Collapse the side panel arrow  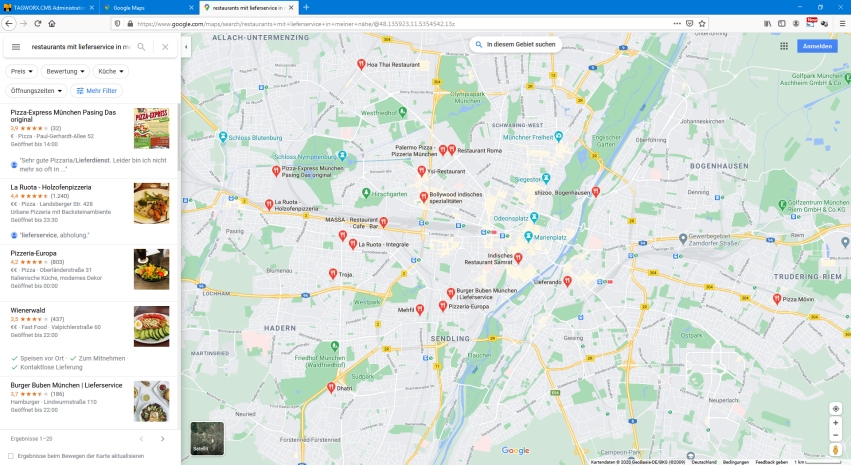pos(186,47)
